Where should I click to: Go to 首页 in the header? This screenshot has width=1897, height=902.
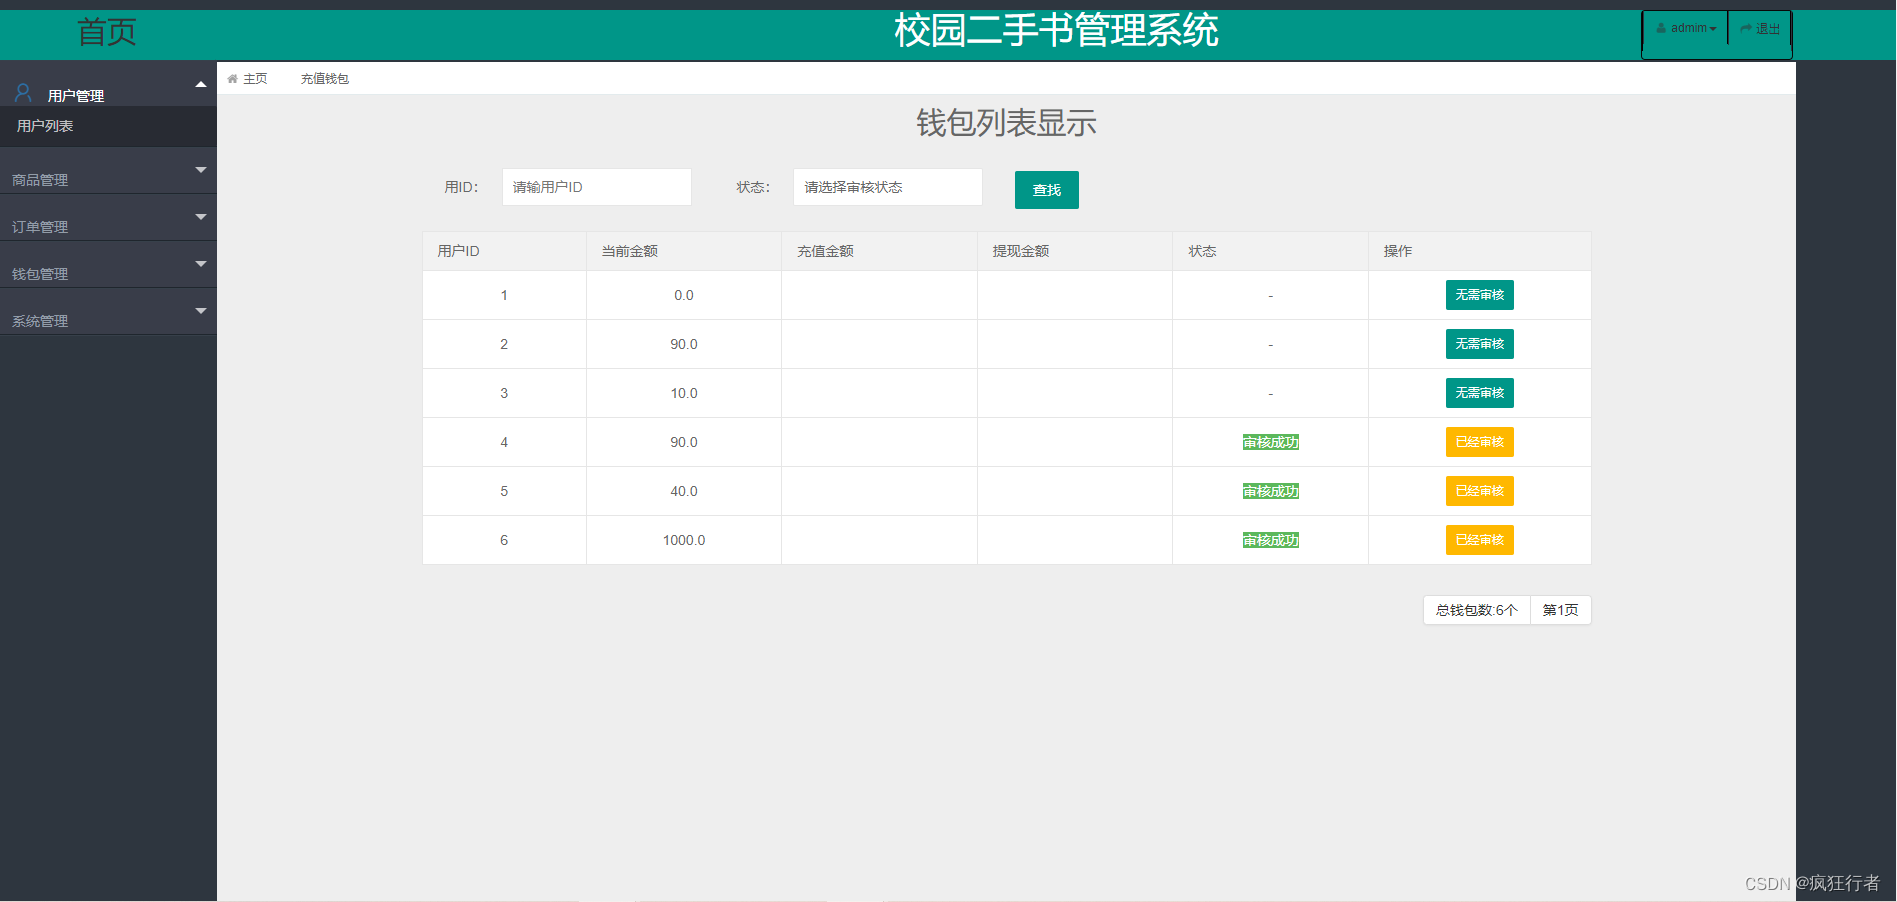107,32
